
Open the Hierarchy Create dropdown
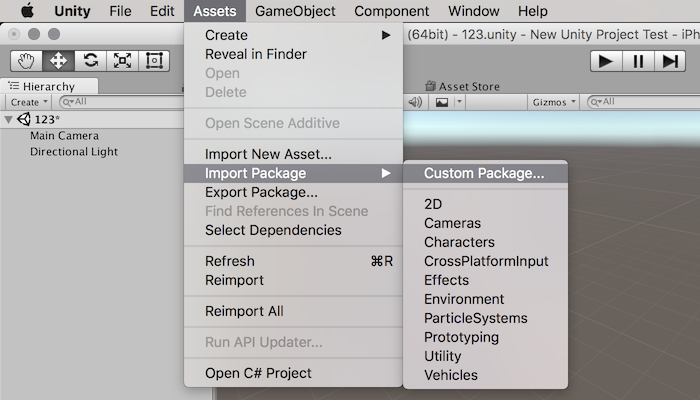click(29, 102)
